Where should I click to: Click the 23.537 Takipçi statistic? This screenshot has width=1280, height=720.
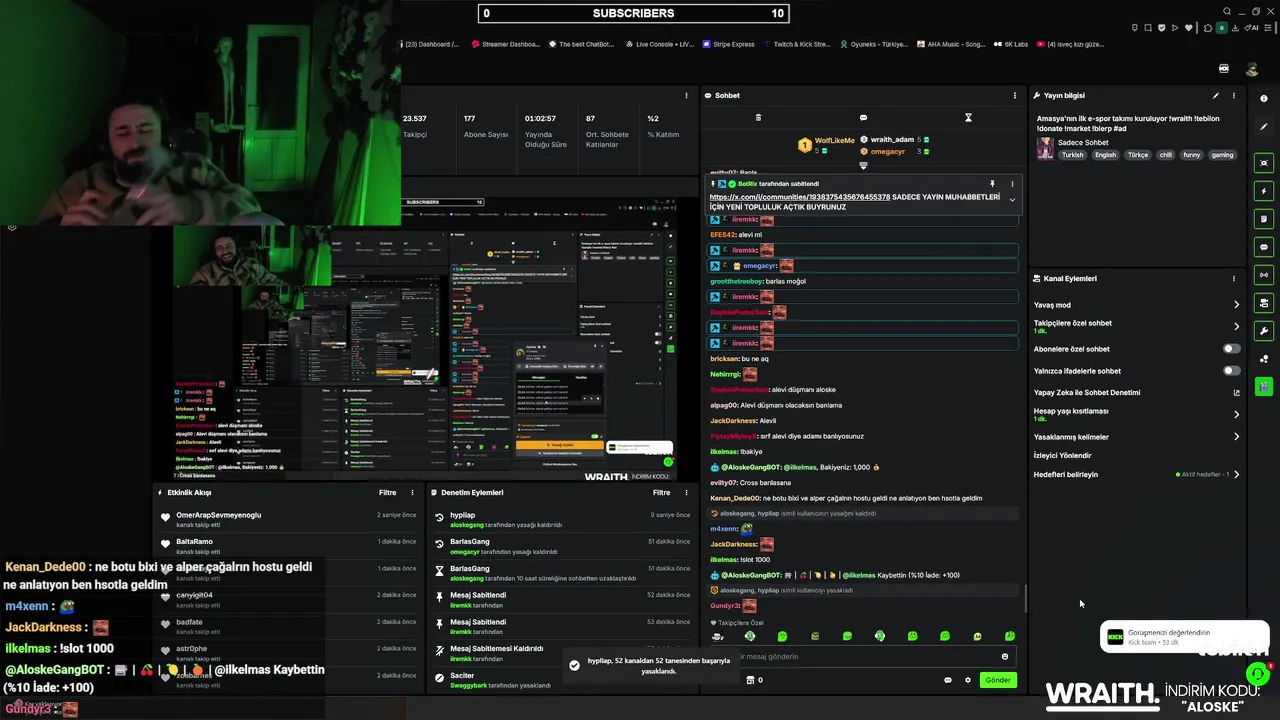point(415,126)
